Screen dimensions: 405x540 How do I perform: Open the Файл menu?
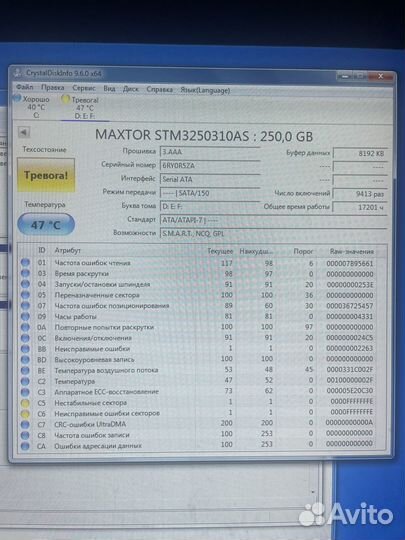point(24,87)
